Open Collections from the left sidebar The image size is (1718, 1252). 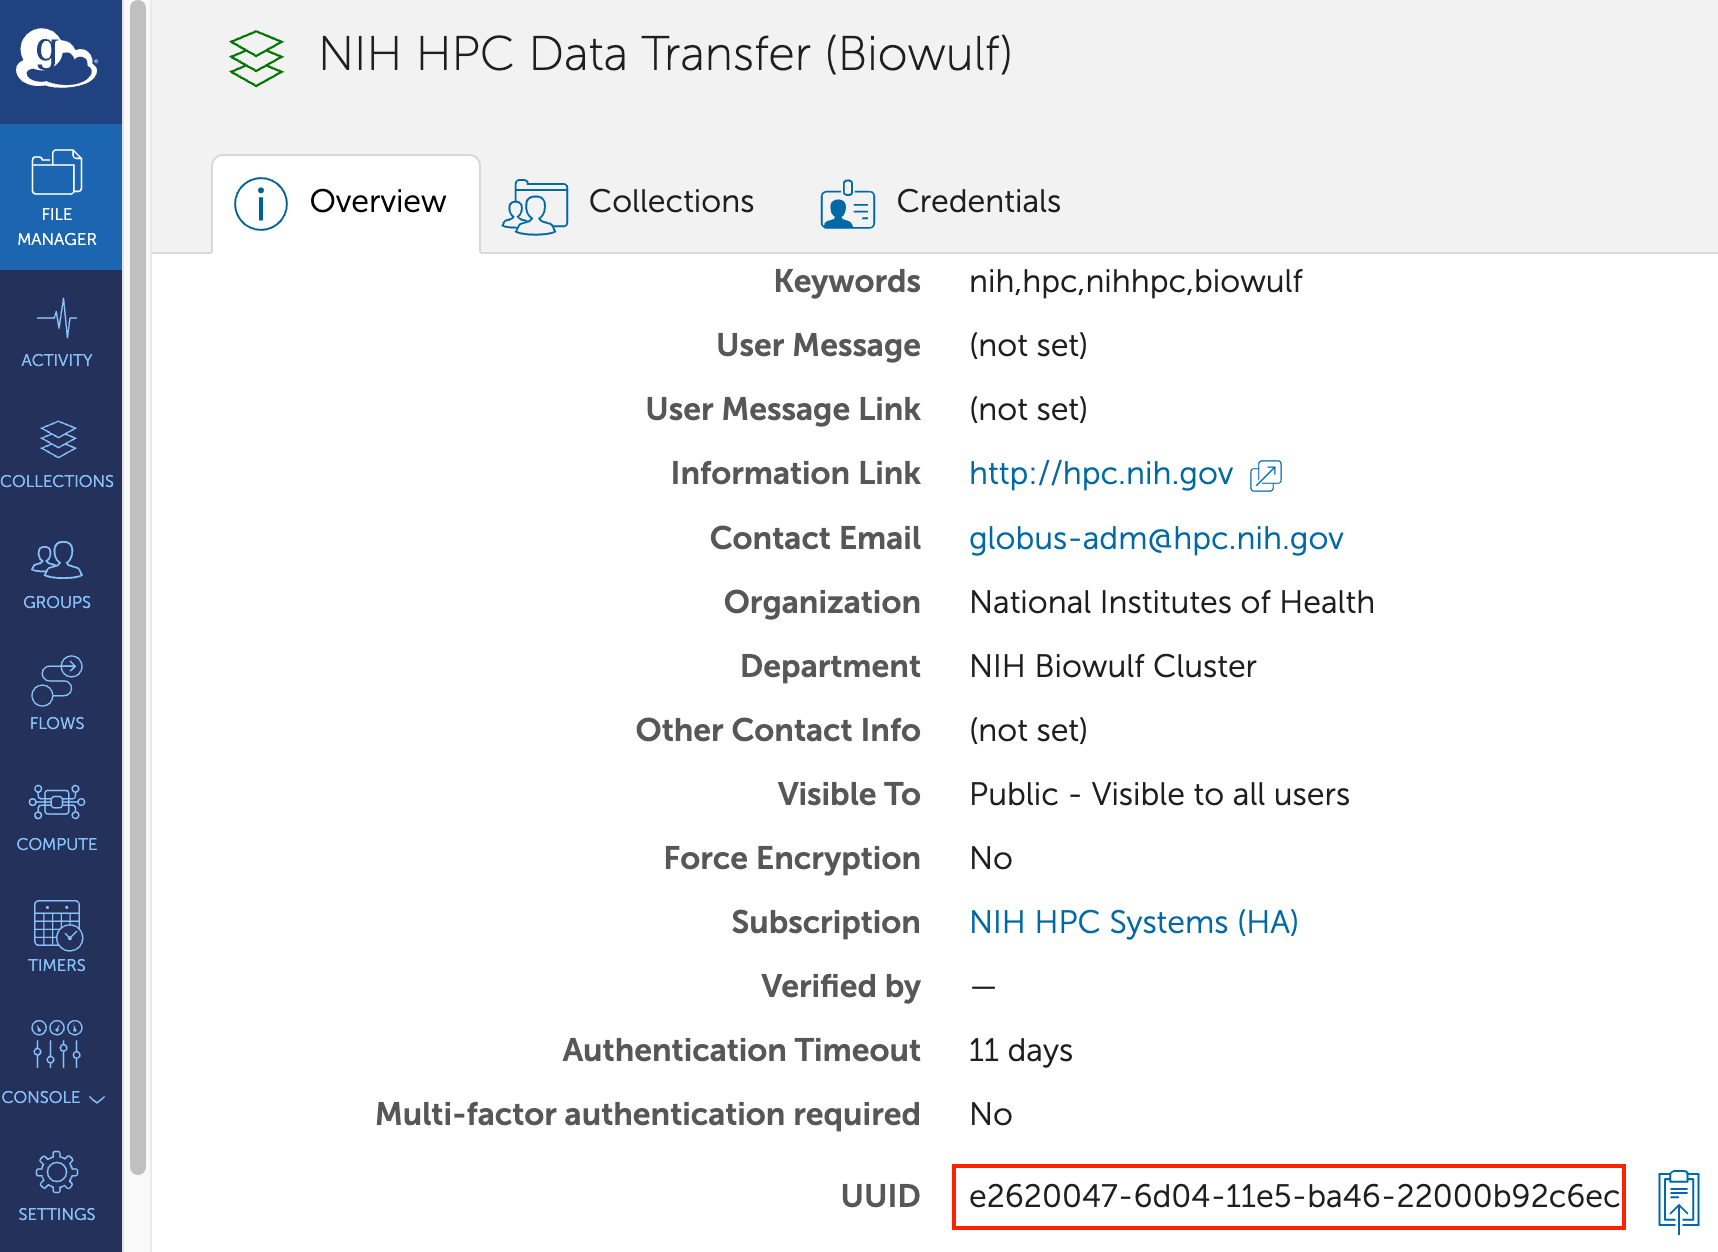point(57,454)
